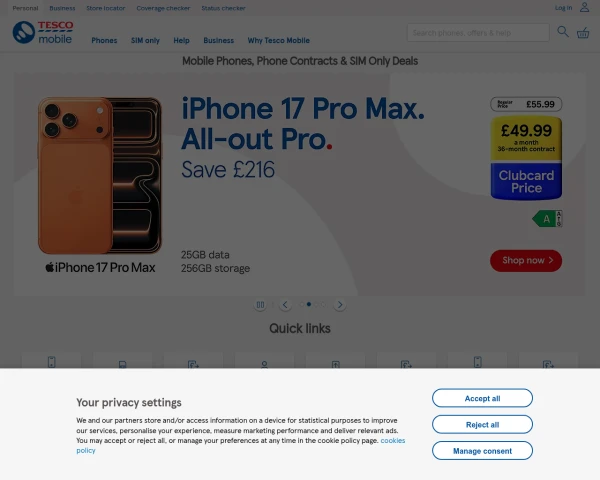Image resolution: width=600 pixels, height=480 pixels.
Task: Select the third carousel dot
Action: [x=316, y=304]
